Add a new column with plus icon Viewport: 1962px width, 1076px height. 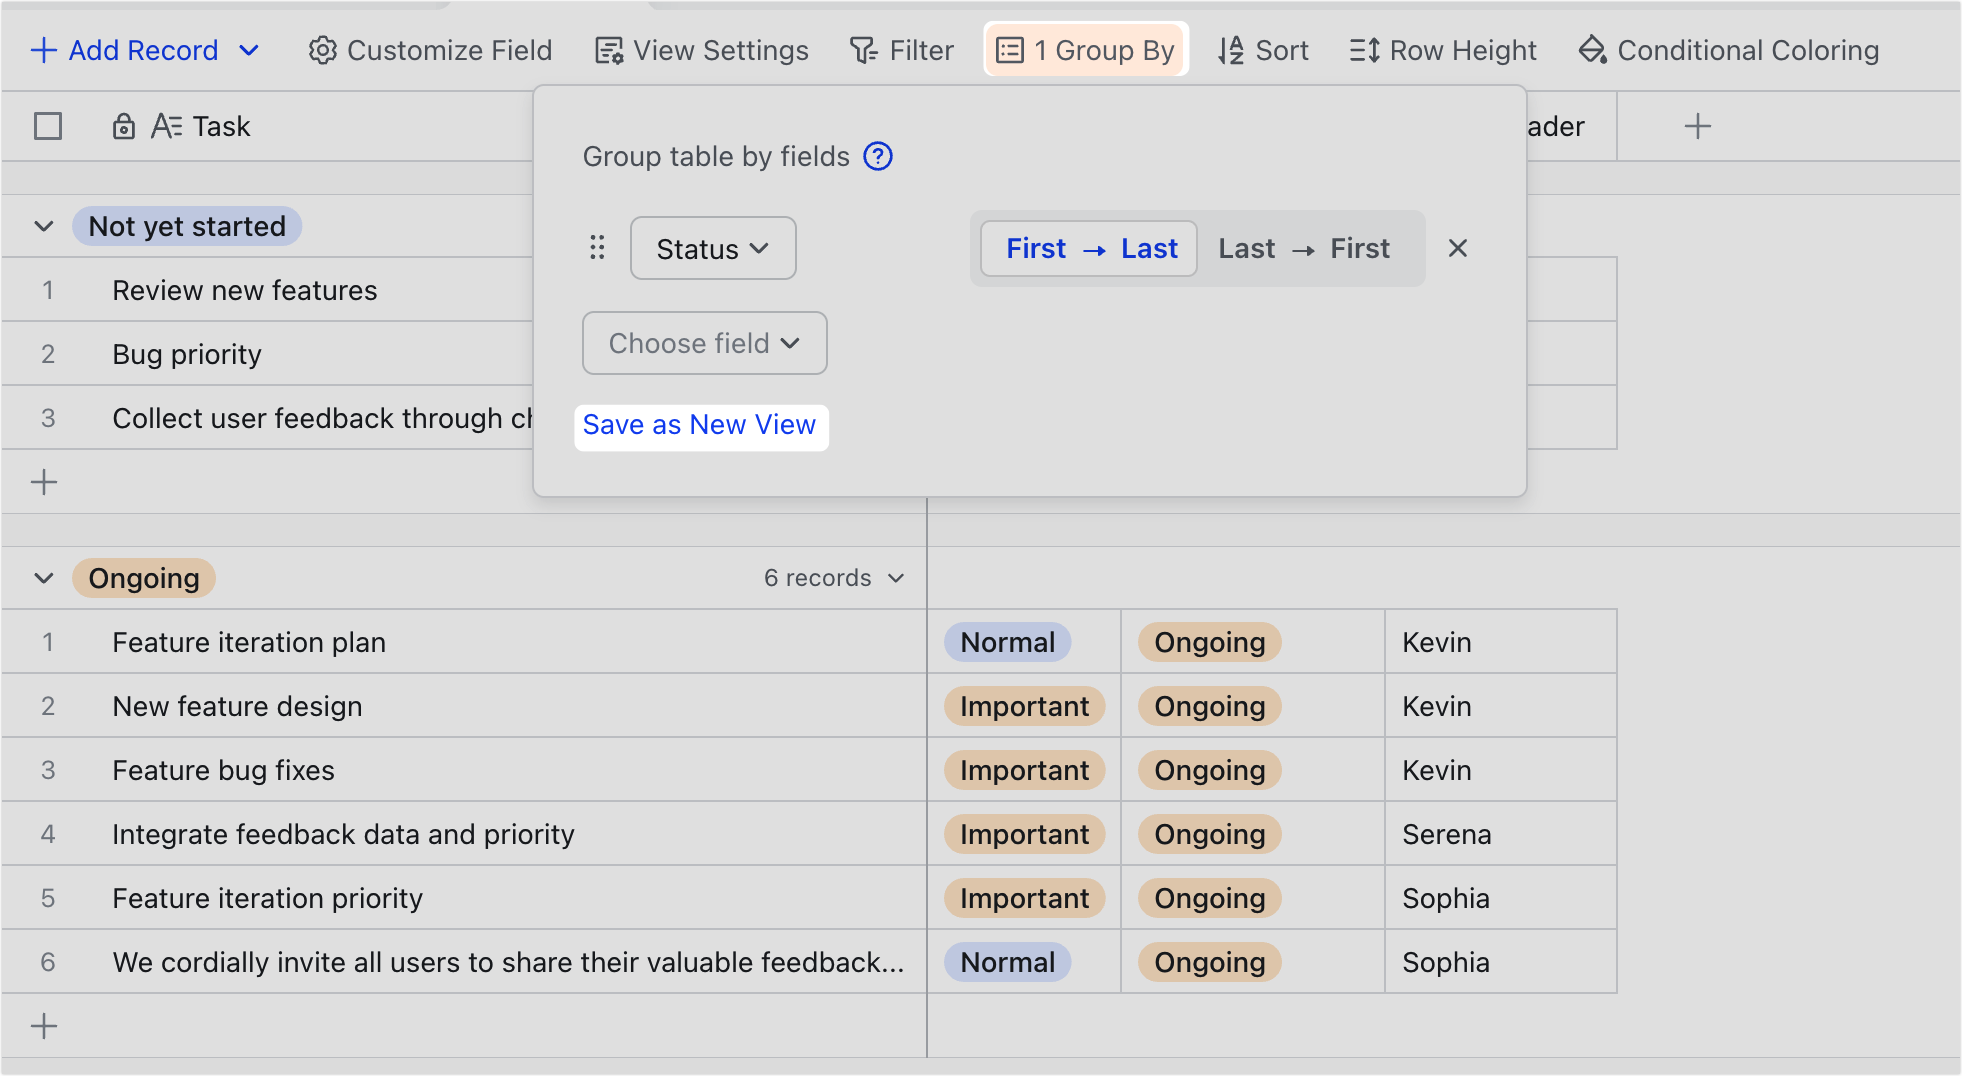pyautogui.click(x=1698, y=126)
